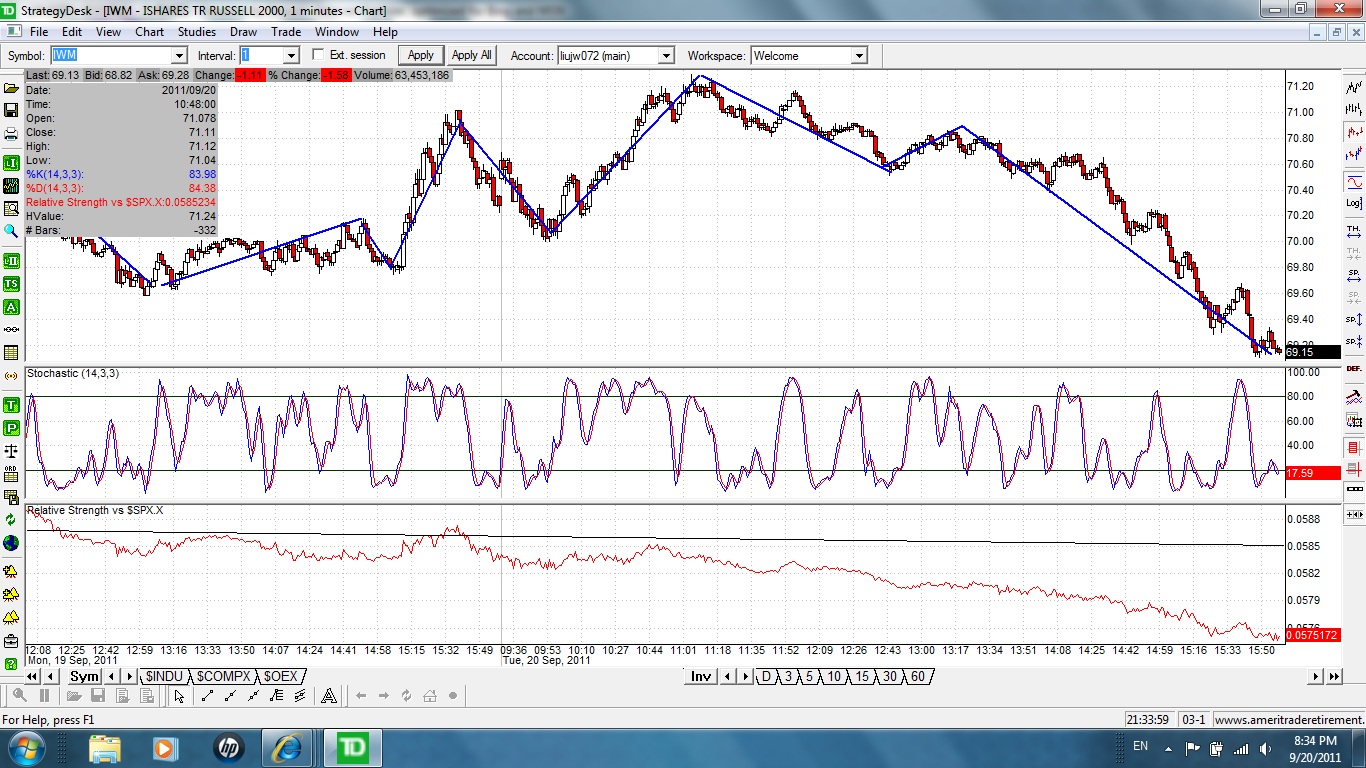This screenshot has width=1366, height=768.
Task: Enable the Ext. session checkbox
Action: [319, 55]
